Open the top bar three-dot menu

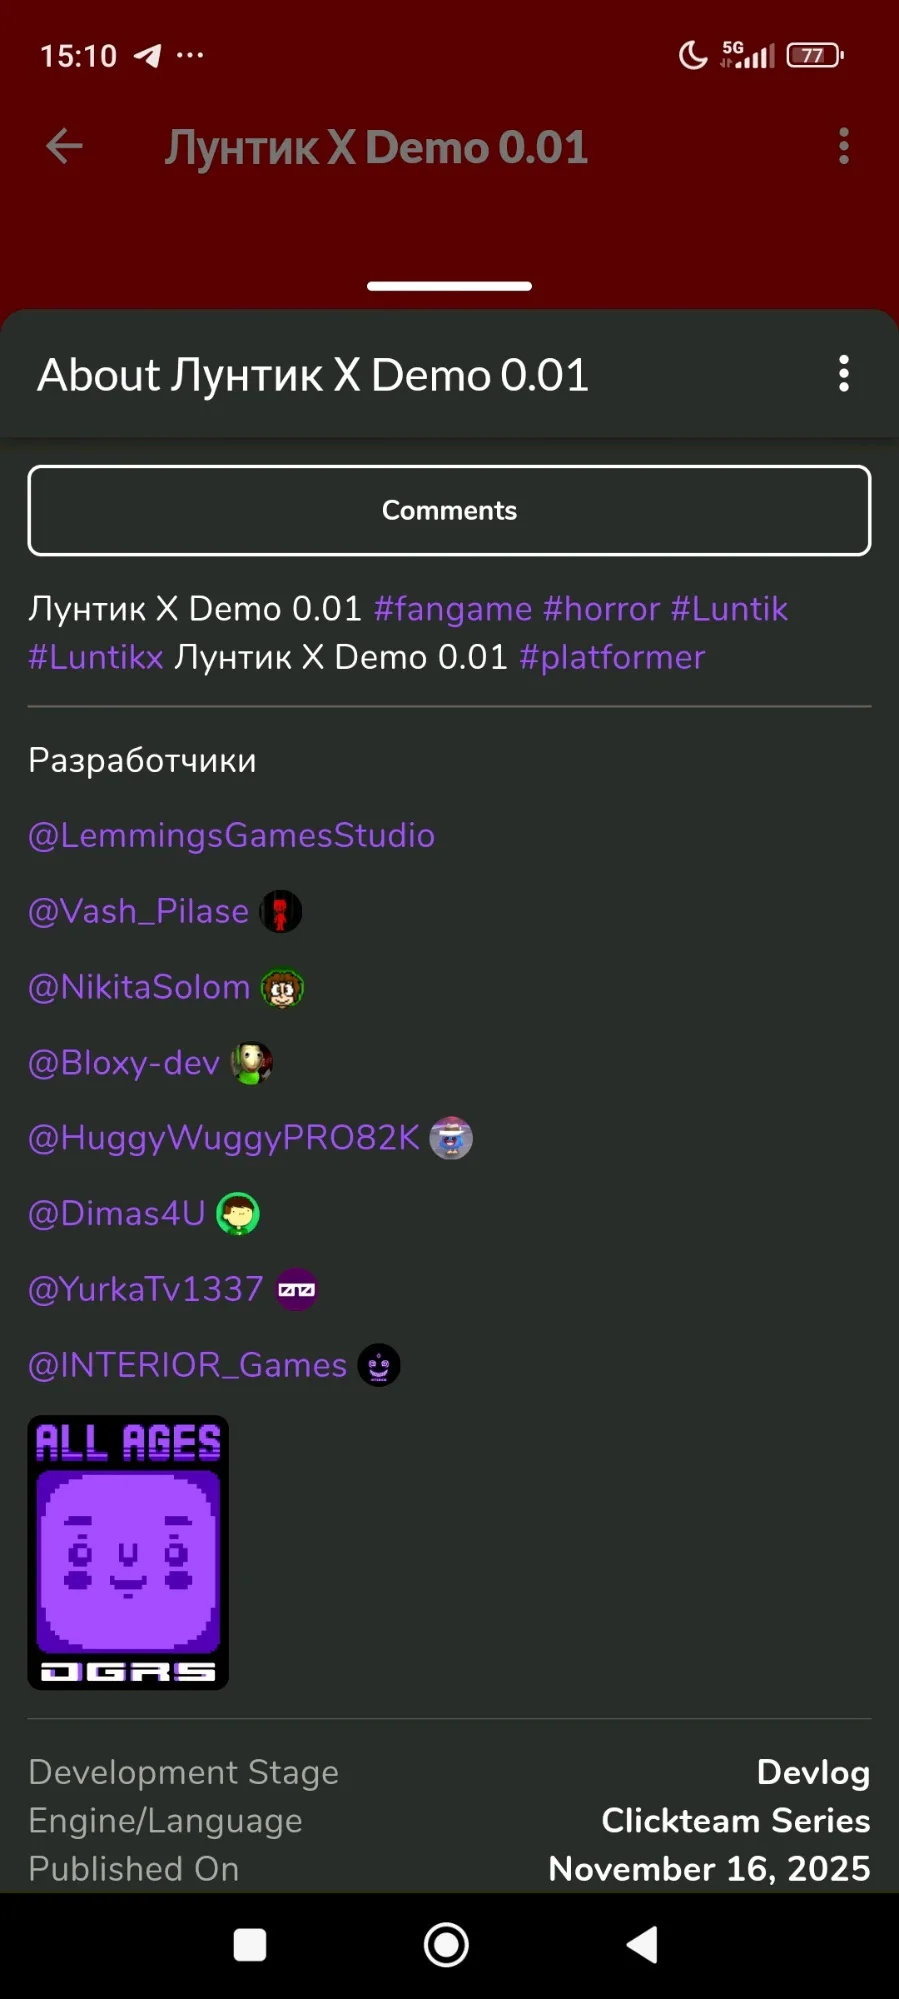[x=844, y=146]
